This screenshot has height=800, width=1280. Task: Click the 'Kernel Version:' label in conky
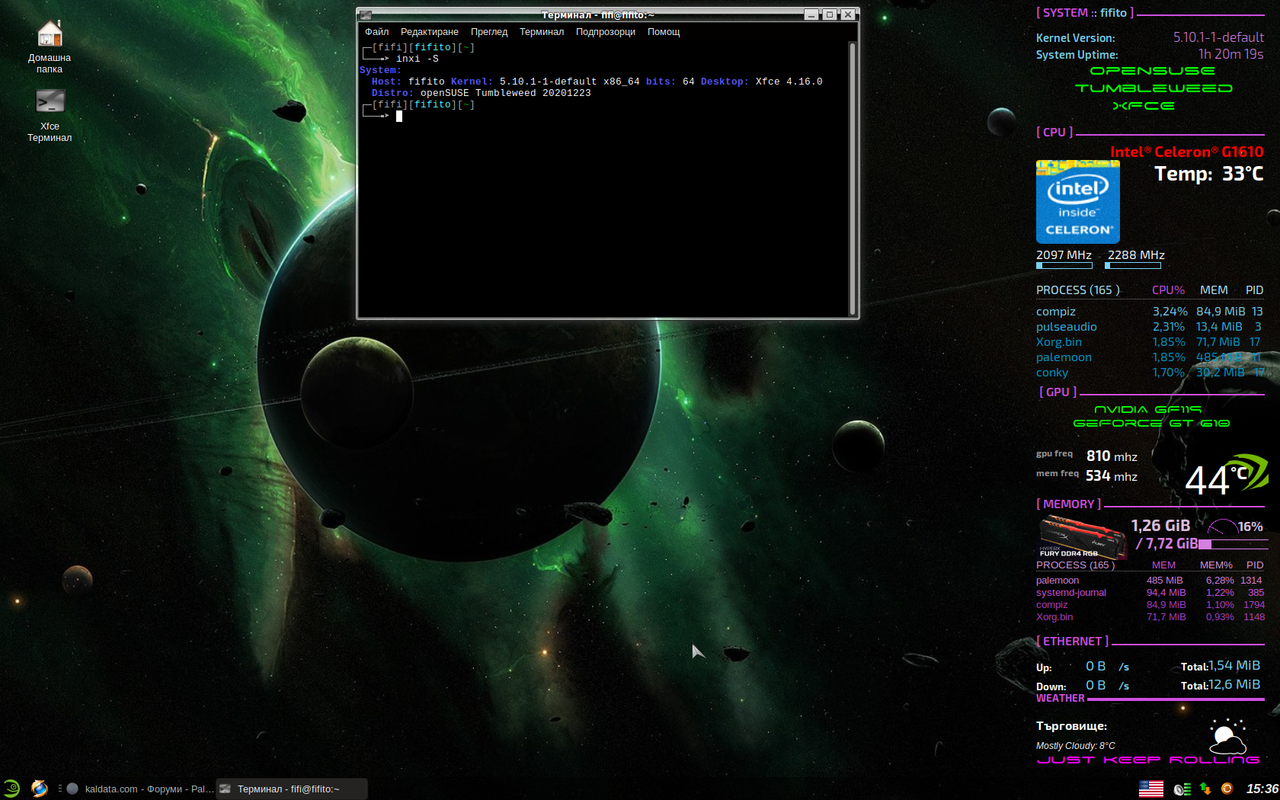1075,38
